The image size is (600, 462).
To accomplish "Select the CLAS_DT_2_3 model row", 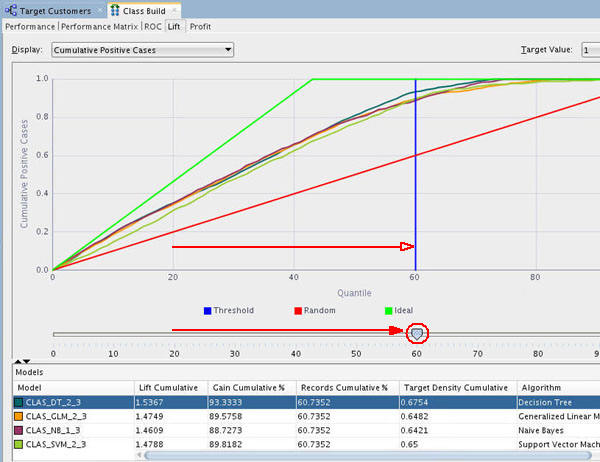I will click(307, 402).
